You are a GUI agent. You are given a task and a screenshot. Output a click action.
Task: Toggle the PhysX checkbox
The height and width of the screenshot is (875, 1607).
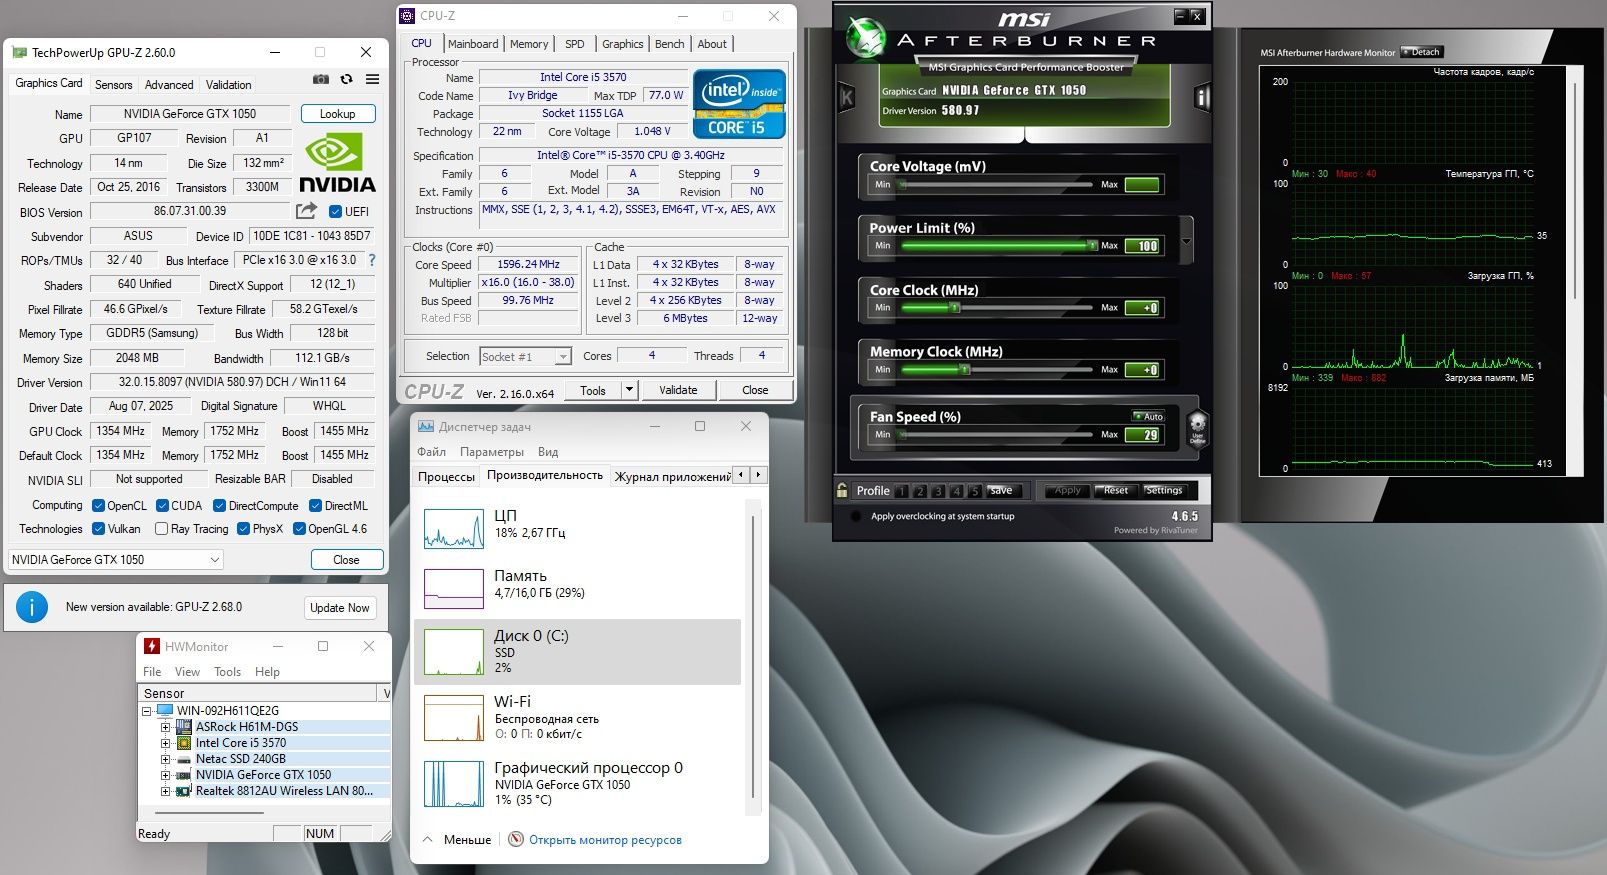(243, 529)
